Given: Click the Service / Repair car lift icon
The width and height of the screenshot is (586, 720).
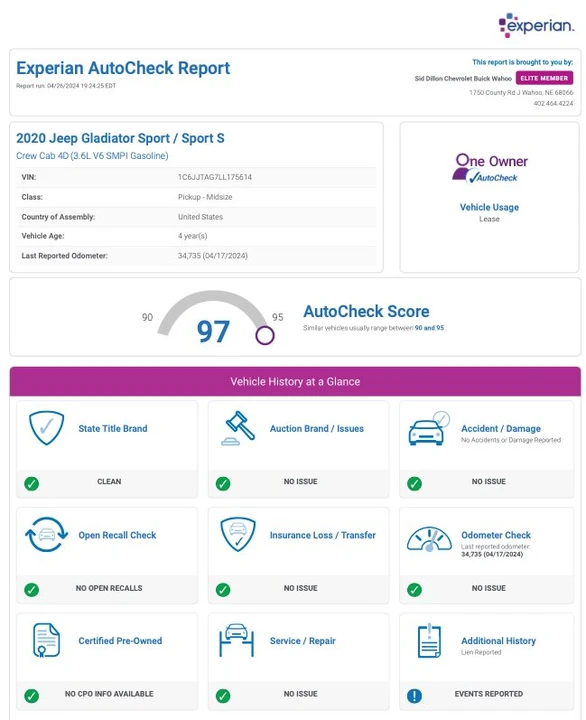Looking at the screenshot, I should 237,640.
